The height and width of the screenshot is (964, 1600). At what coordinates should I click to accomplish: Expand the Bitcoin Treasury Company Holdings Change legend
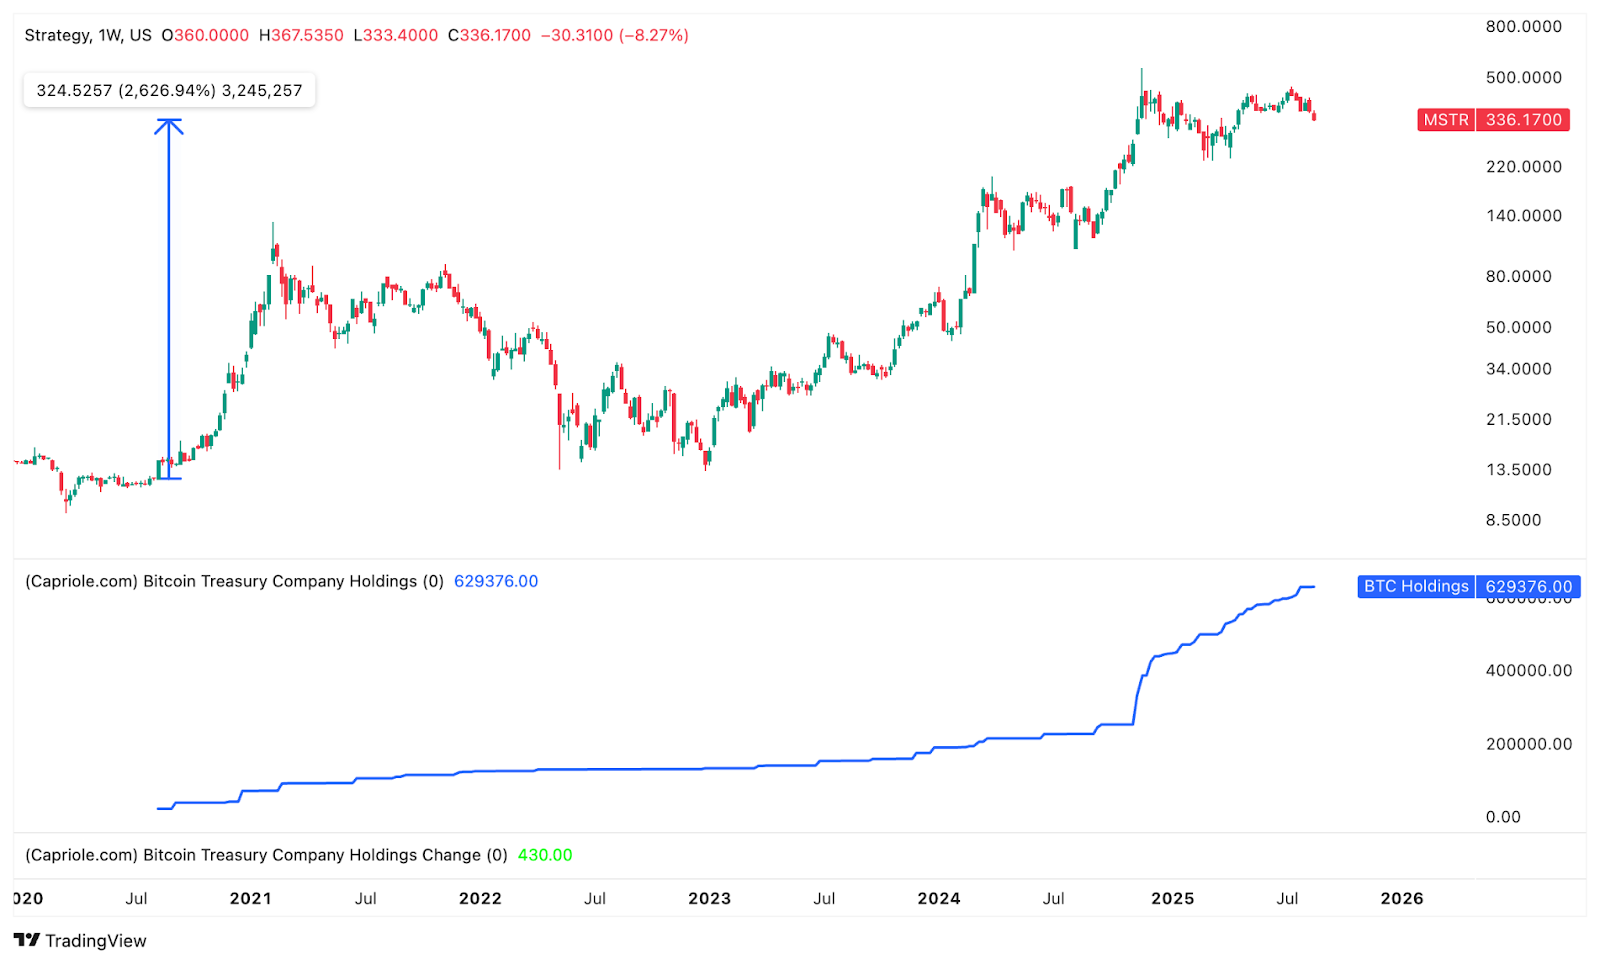[x=266, y=855]
